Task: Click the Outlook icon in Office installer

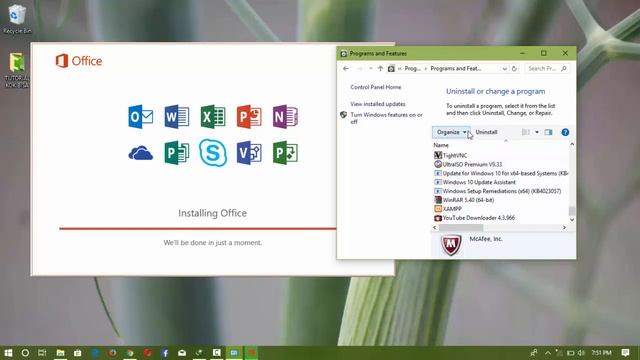Action: click(x=140, y=117)
